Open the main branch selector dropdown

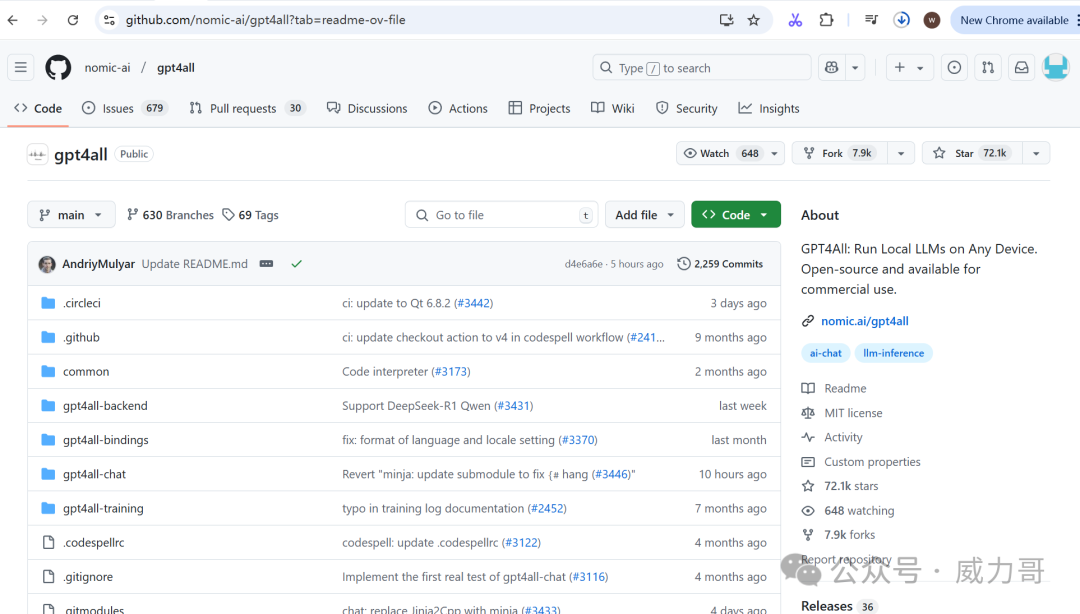[x=71, y=215]
